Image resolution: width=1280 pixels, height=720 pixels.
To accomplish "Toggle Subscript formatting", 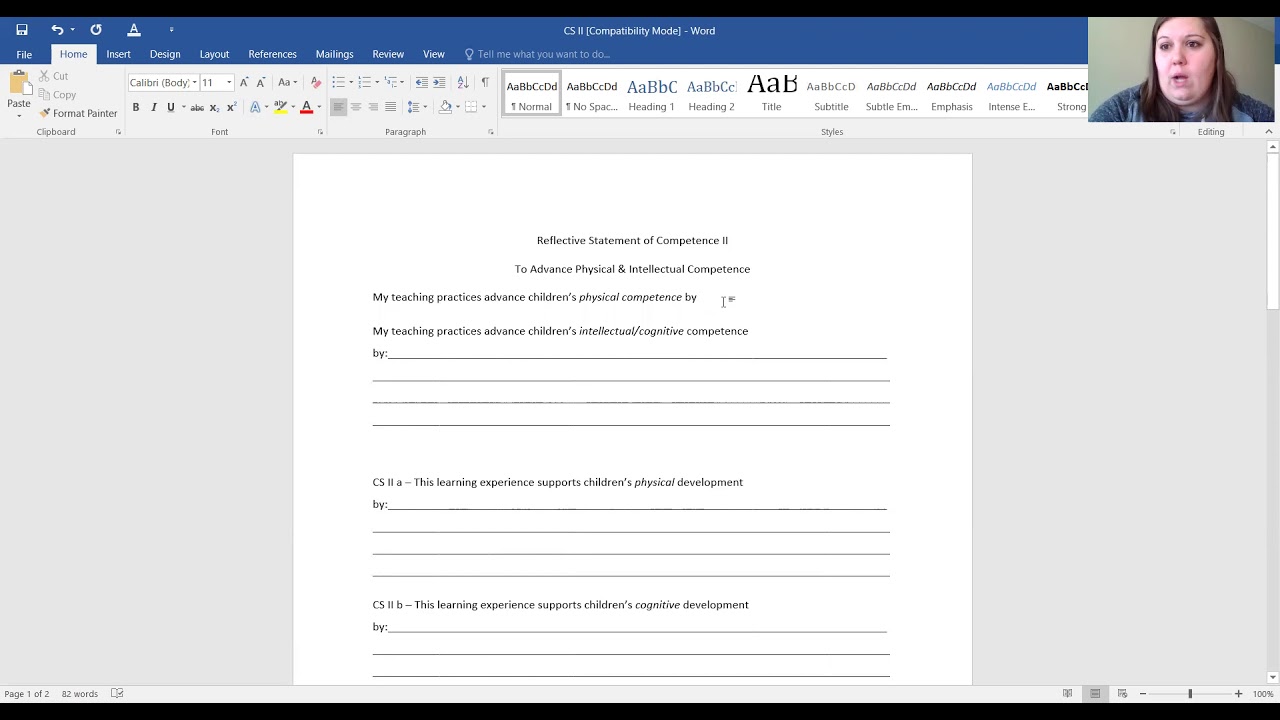I will click(x=215, y=107).
